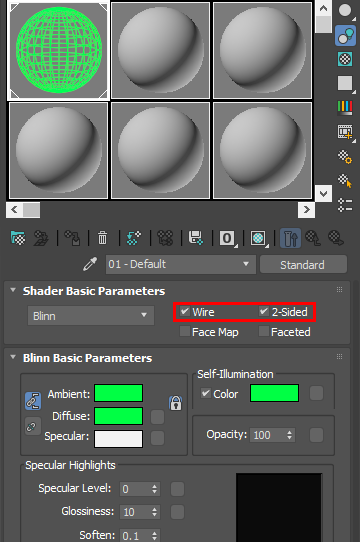Toggle the checkered Background button
Screen dimensions: 360x542
[x=345, y=59]
